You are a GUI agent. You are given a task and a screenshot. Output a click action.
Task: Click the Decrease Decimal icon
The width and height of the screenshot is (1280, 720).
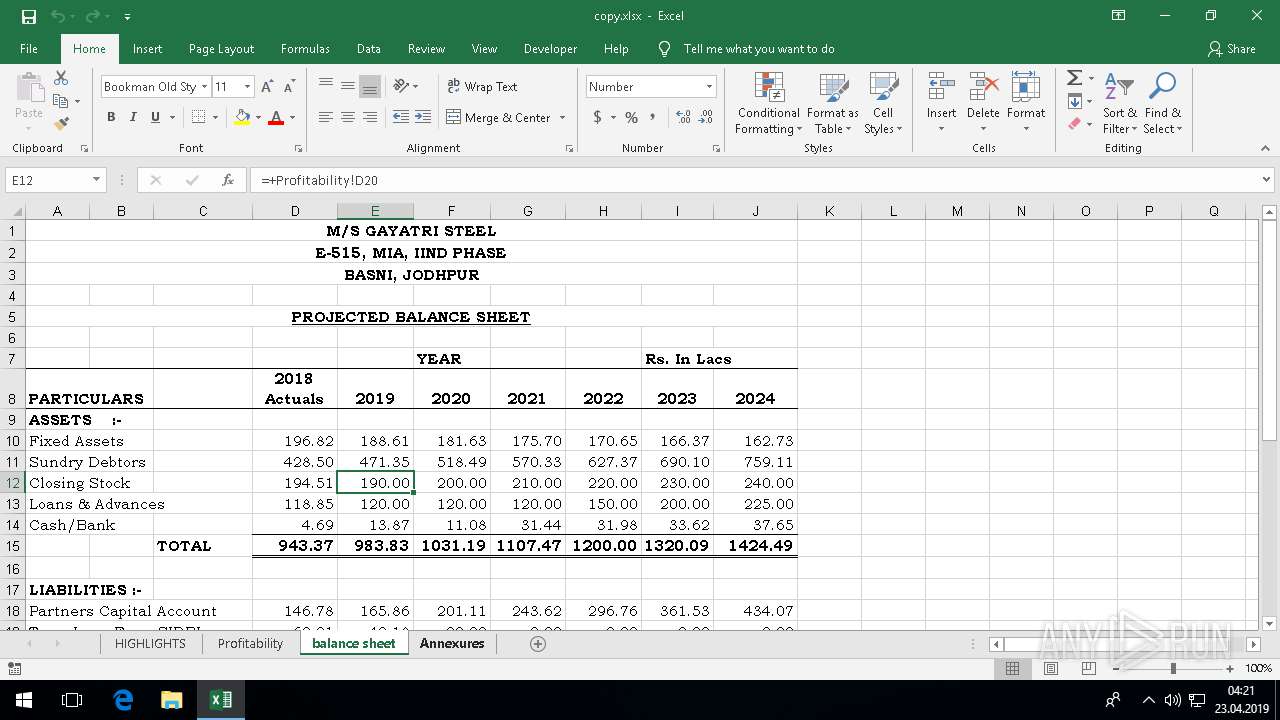tap(706, 117)
